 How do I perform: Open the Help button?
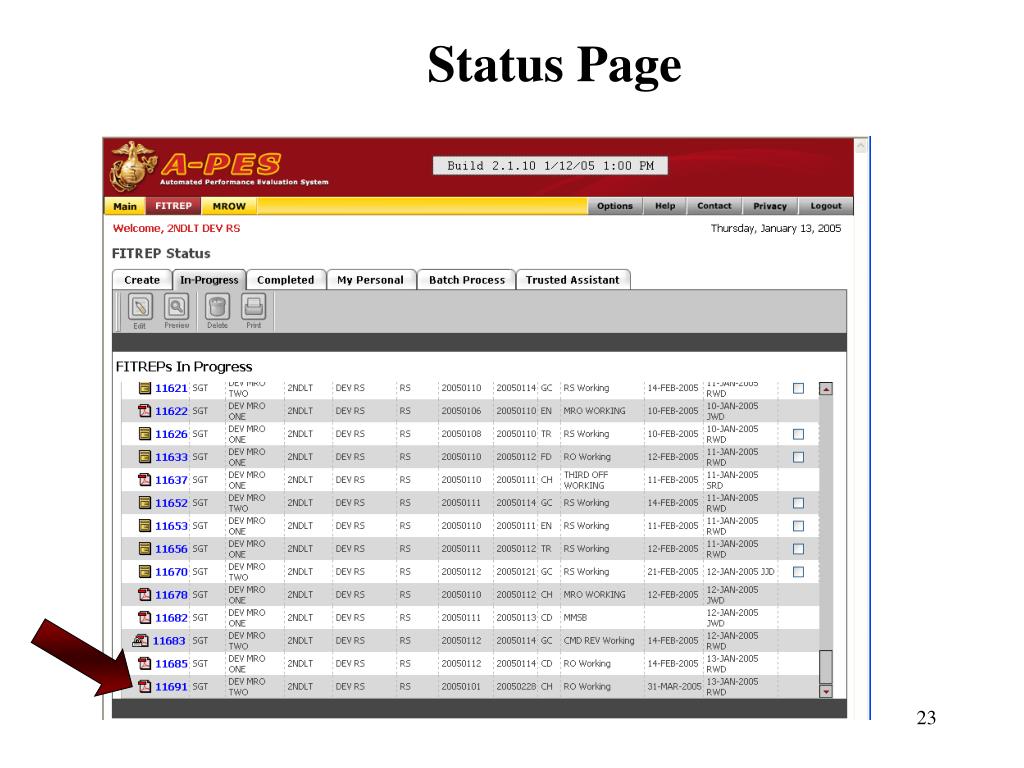pos(665,206)
